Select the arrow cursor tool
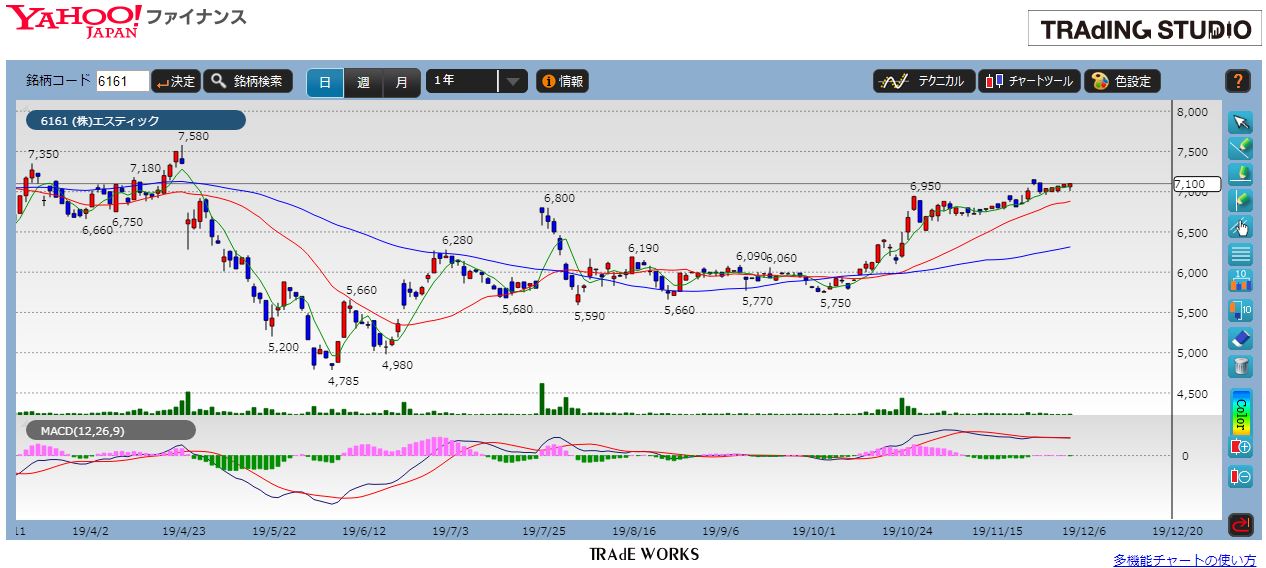This screenshot has height=568, width=1266. 1240,122
